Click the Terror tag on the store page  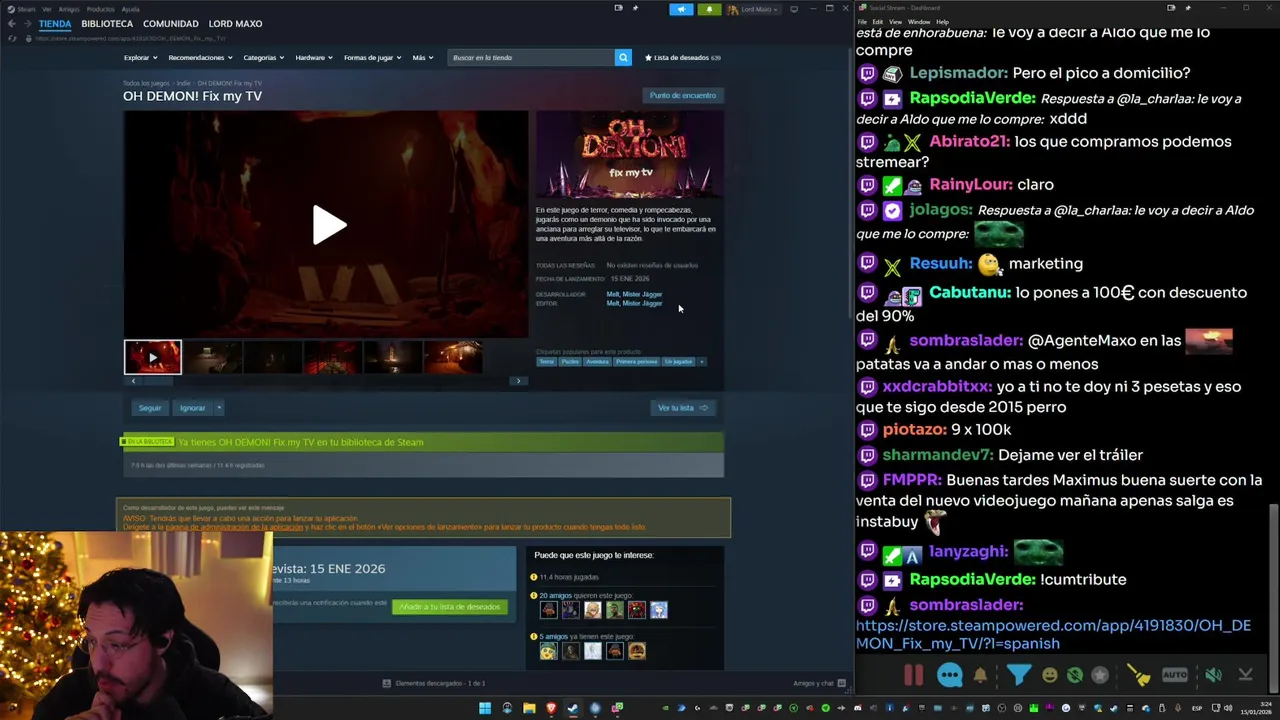point(547,362)
